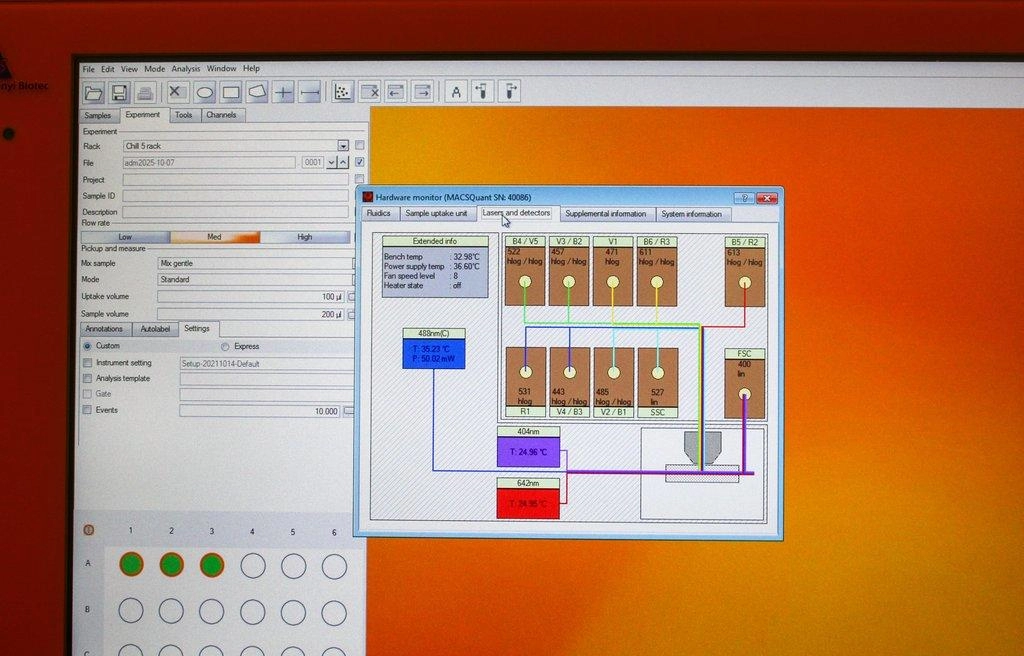Open the Analysis menu

point(186,69)
